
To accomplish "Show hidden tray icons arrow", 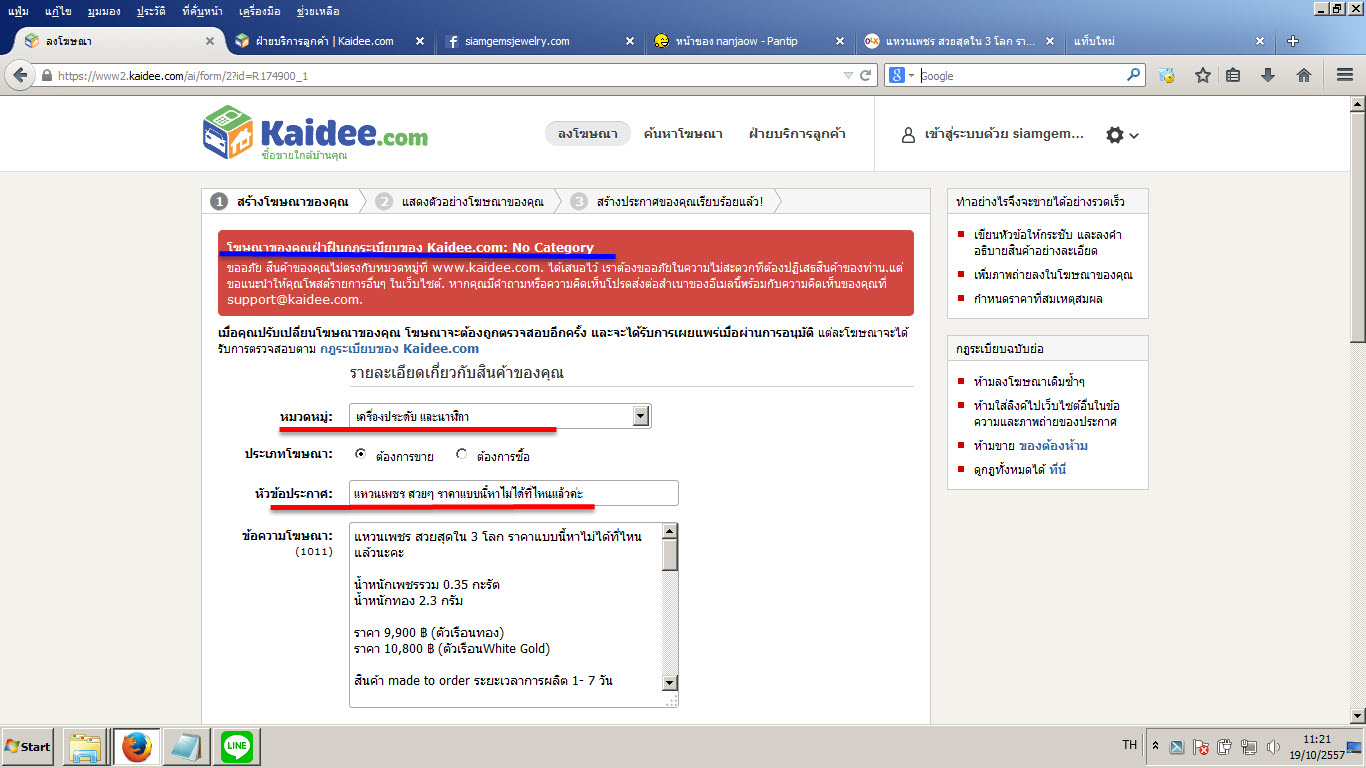I will 1156,746.
